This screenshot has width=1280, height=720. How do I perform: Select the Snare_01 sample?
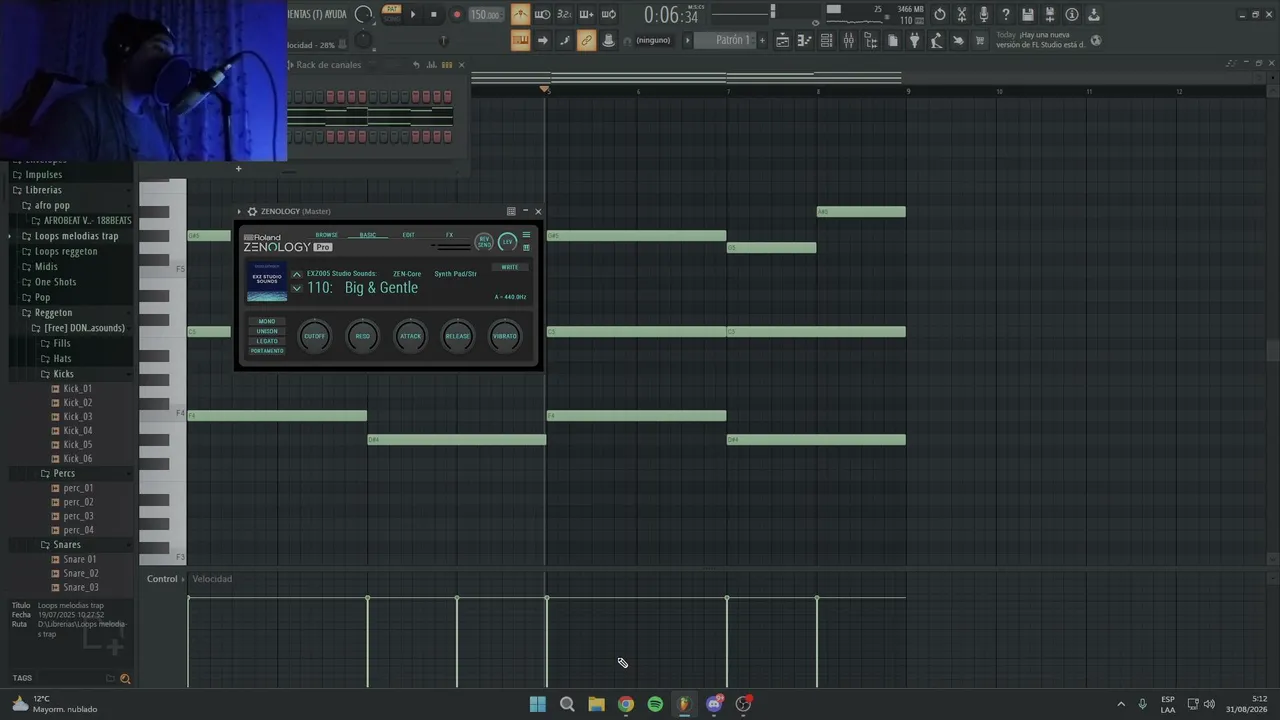[x=80, y=560]
